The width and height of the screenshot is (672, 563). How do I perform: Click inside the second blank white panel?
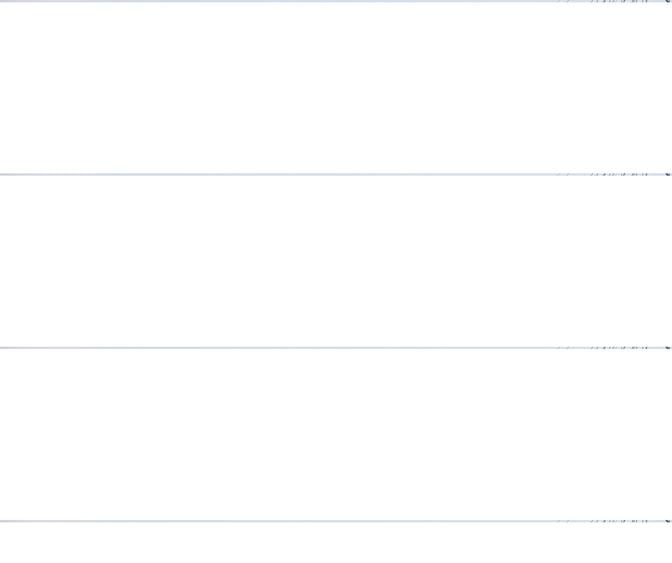click(x=336, y=261)
